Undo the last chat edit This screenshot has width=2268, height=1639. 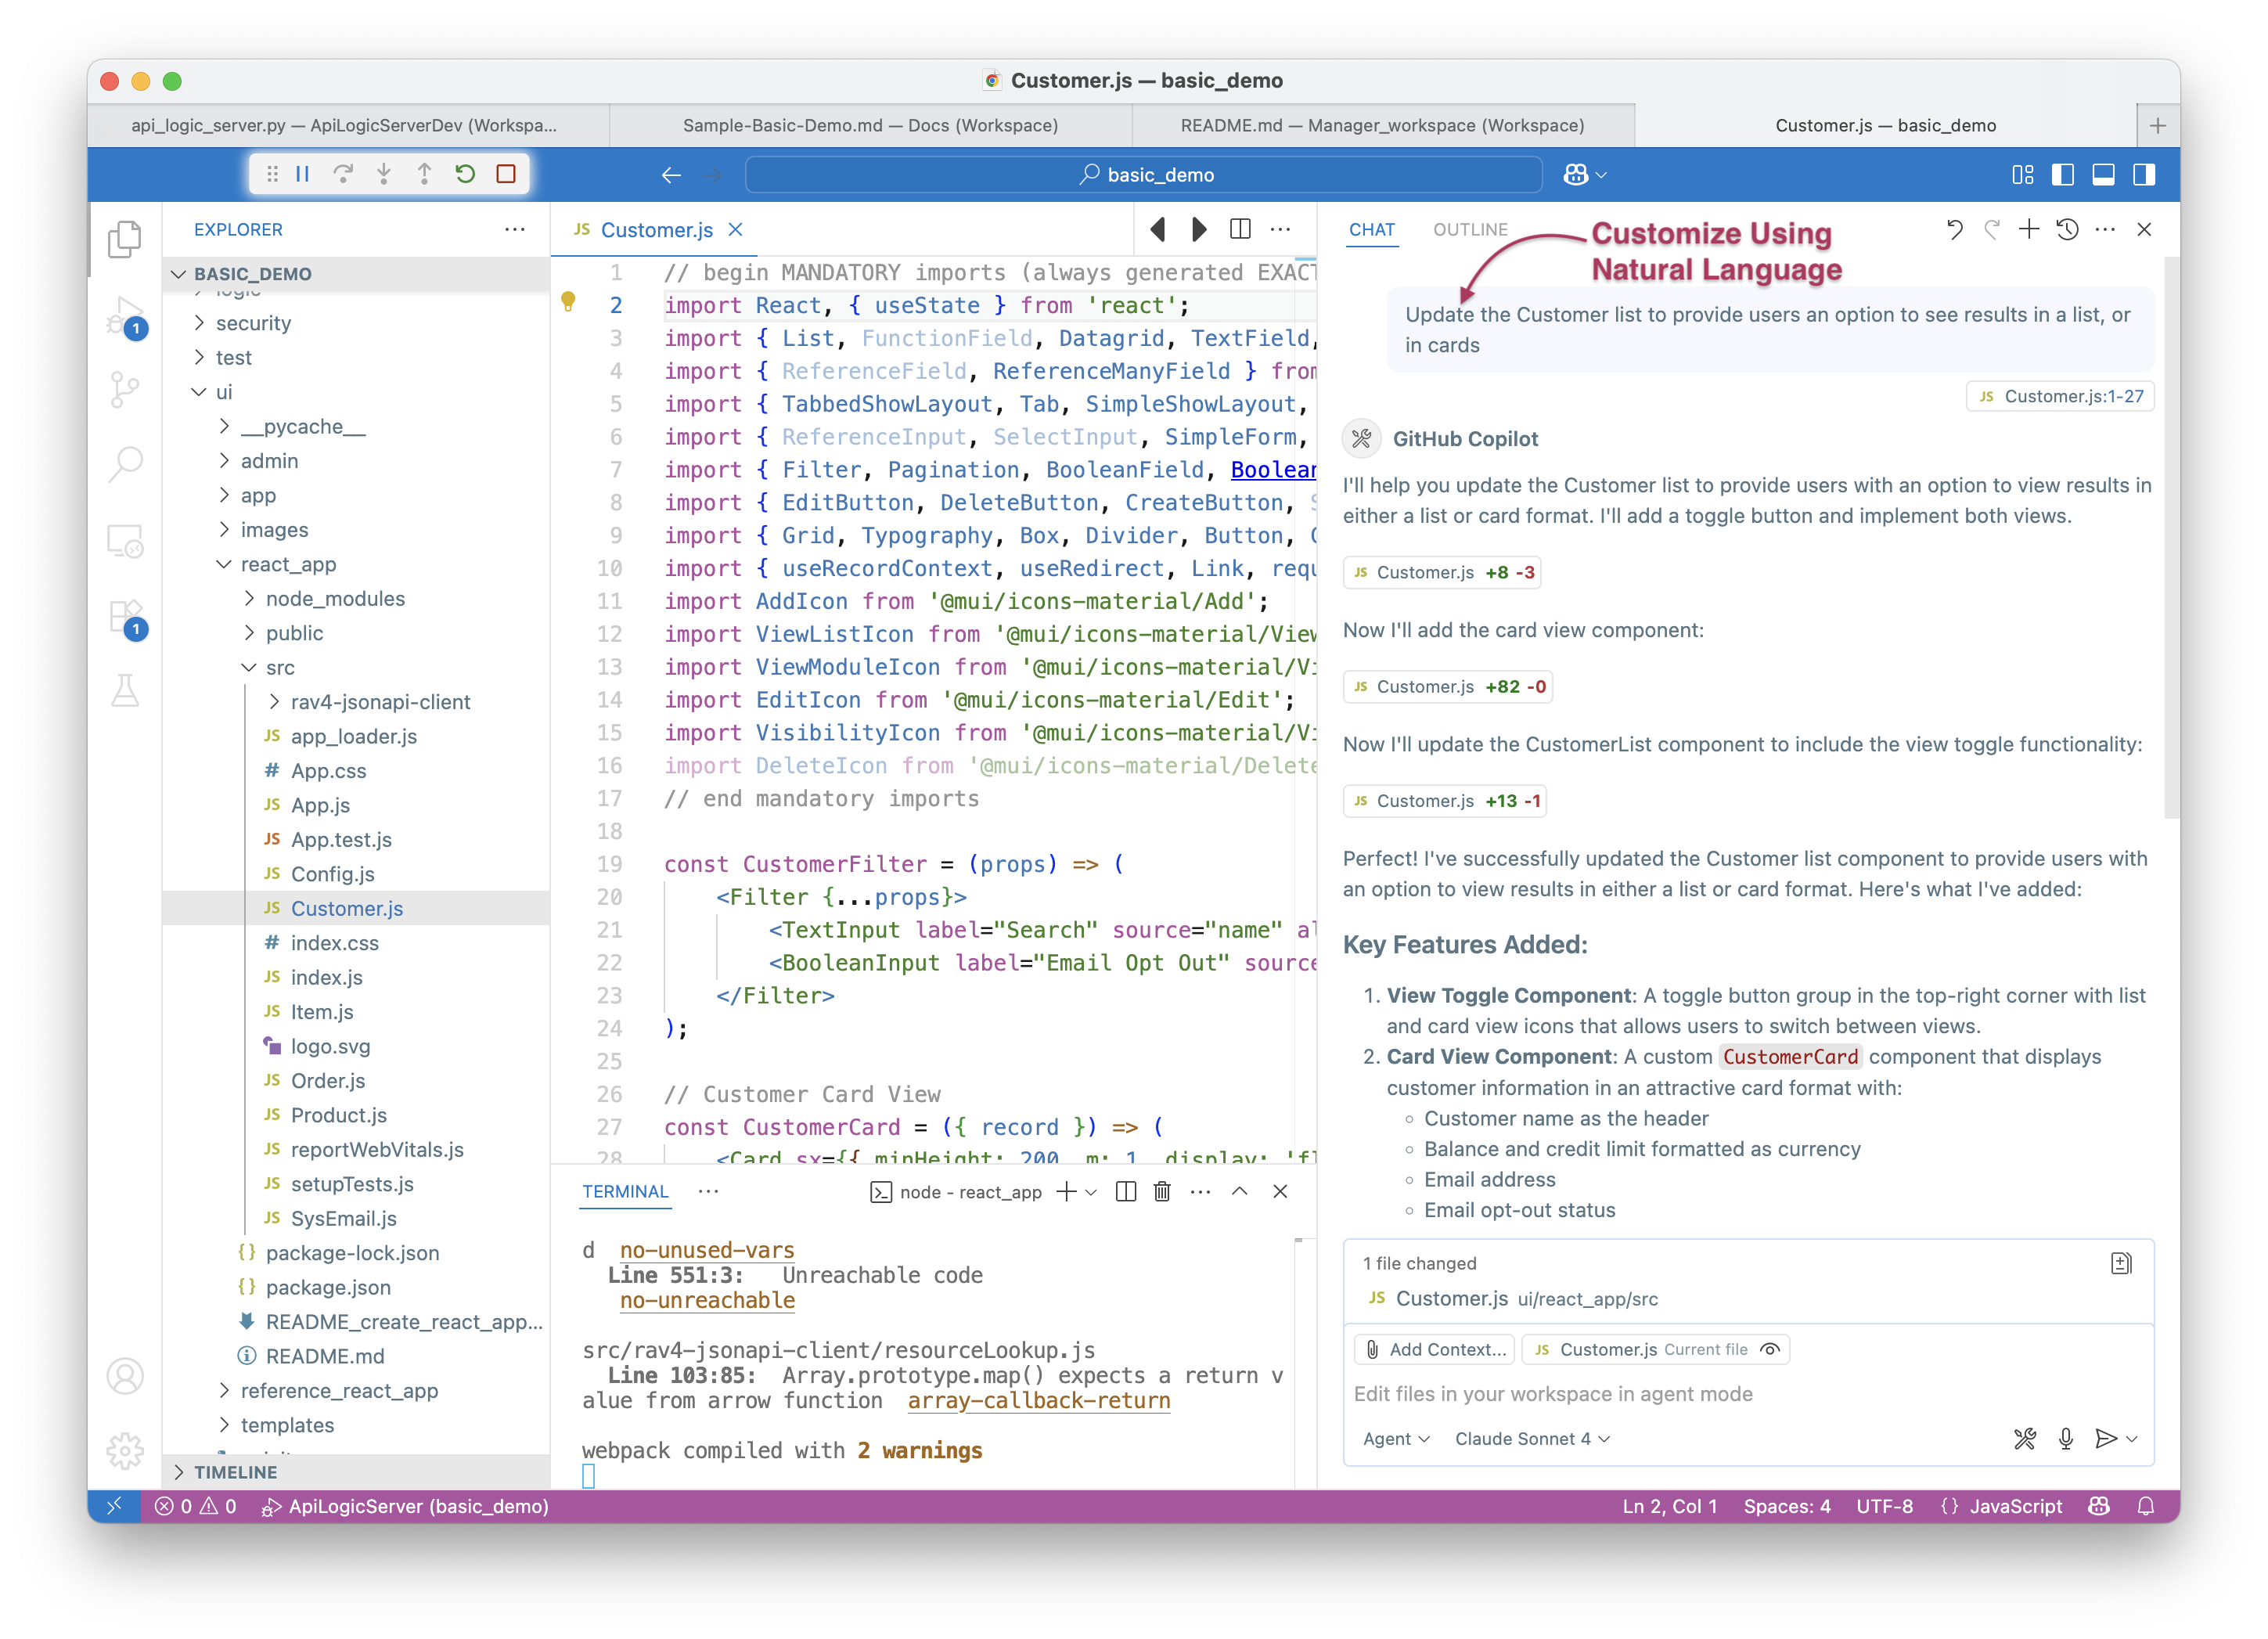coord(1954,229)
